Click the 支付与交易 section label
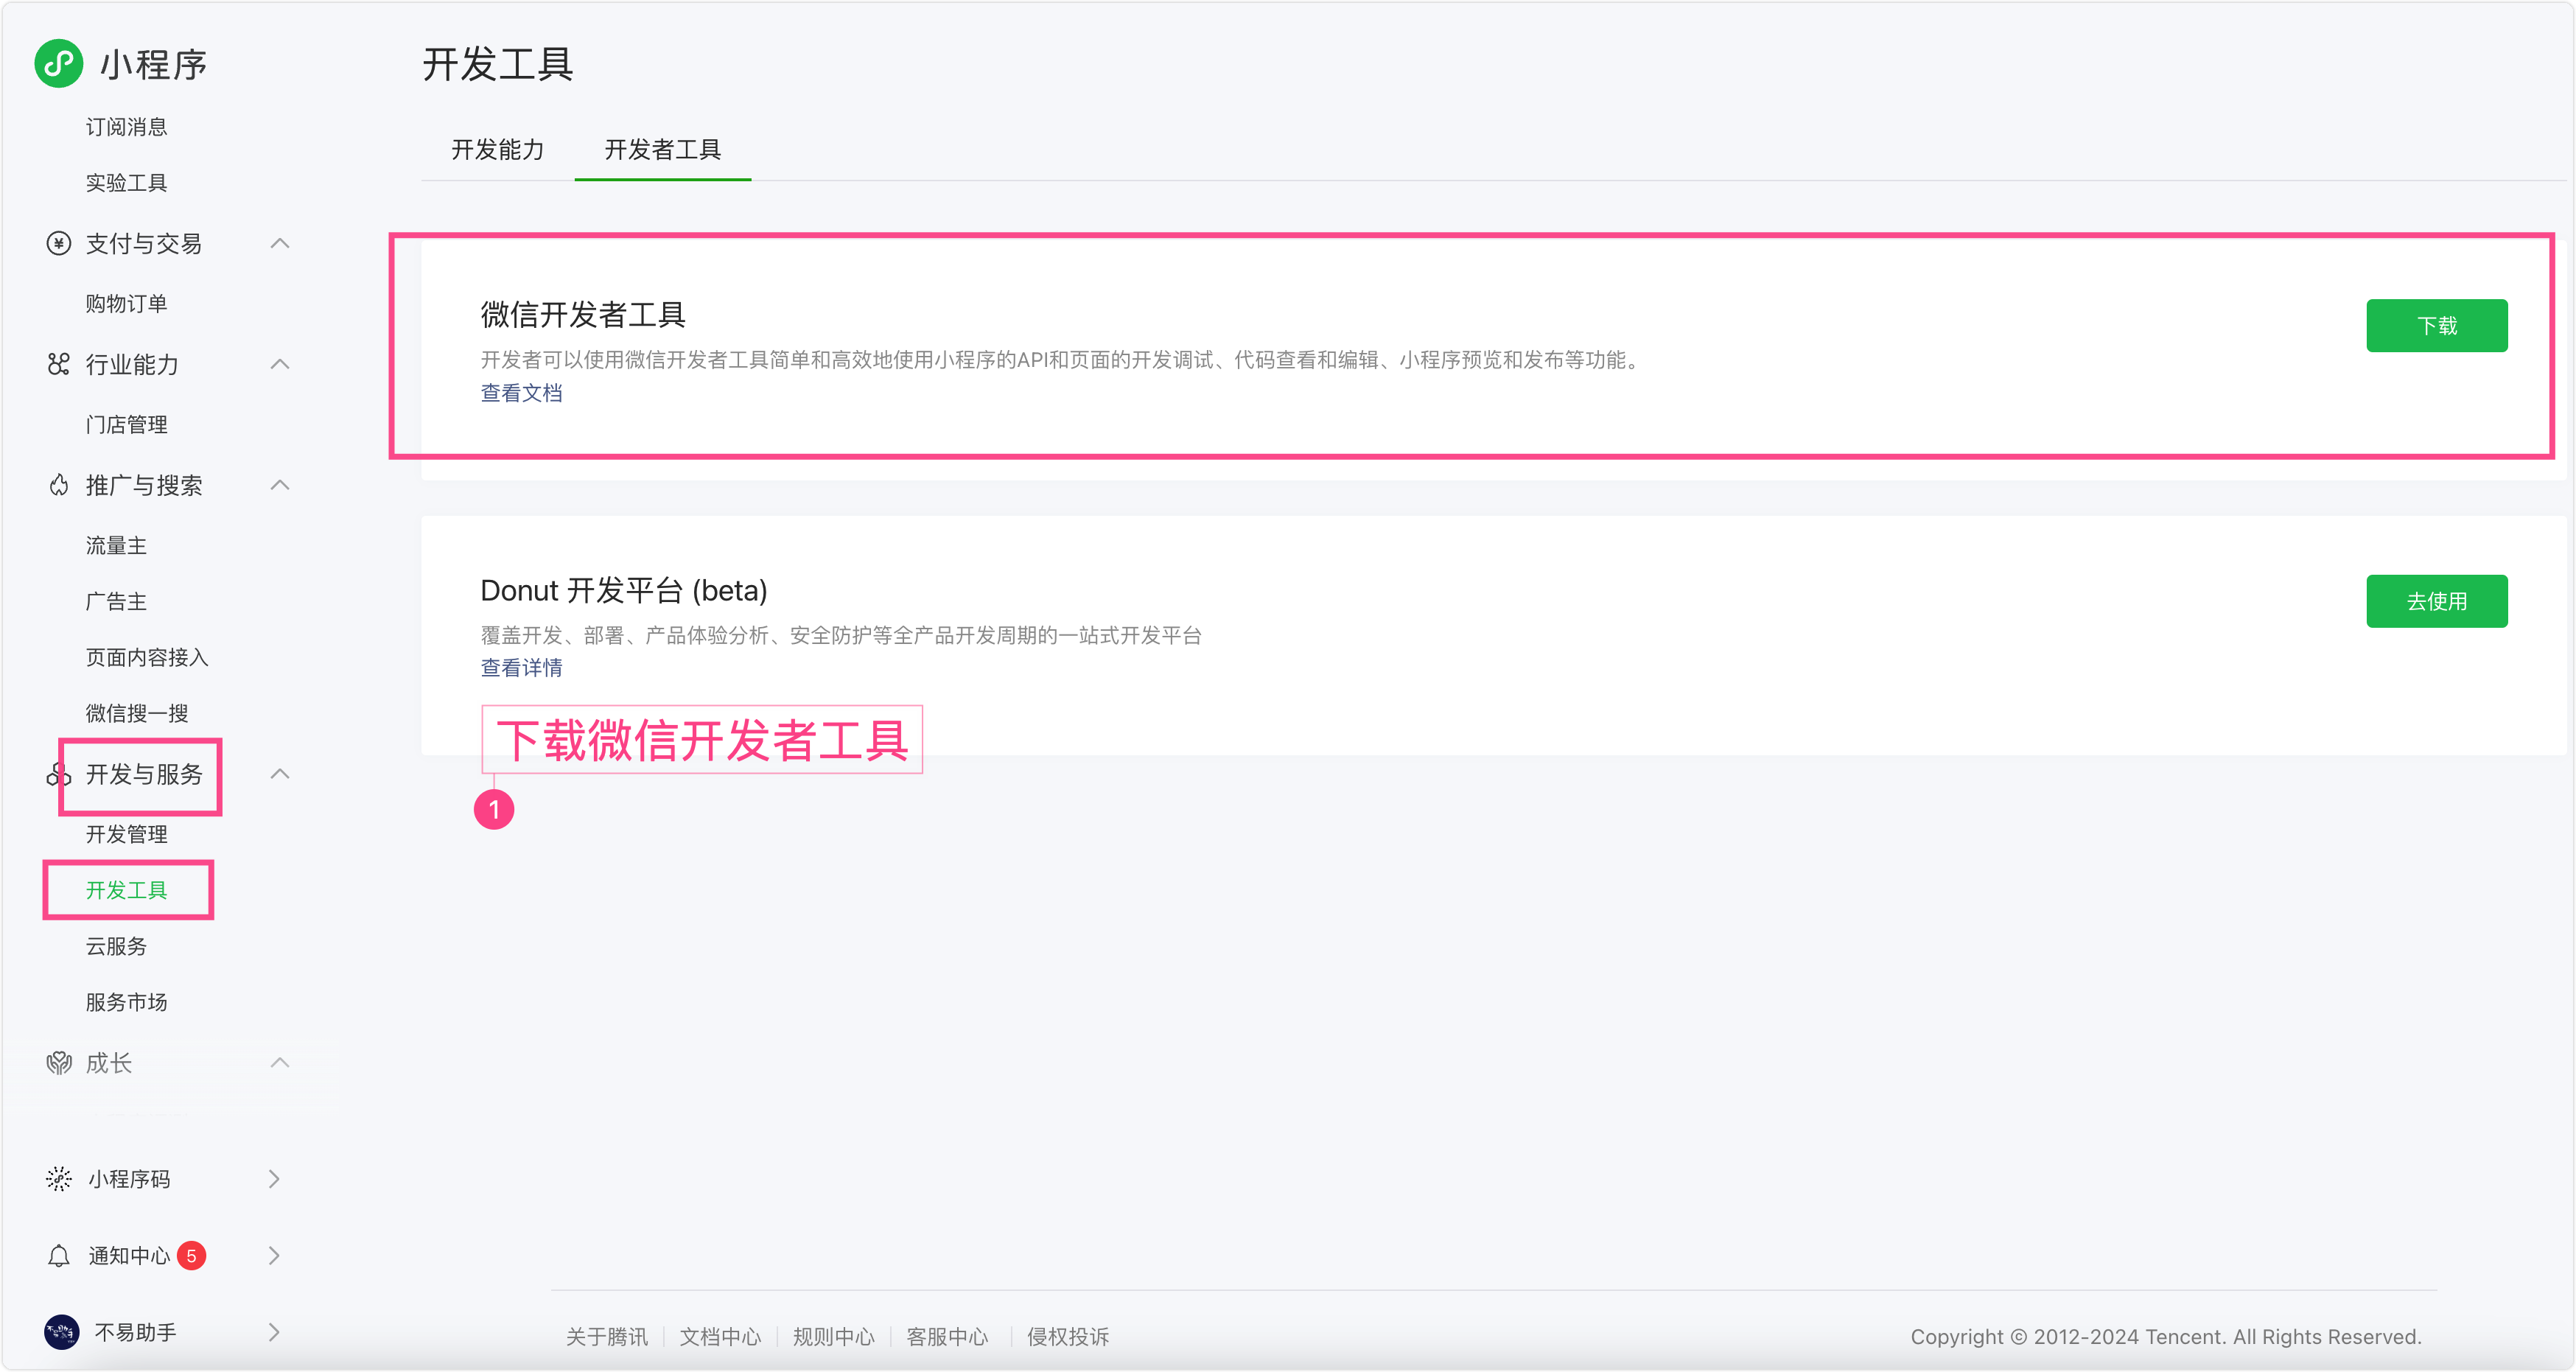The image size is (2576, 1372). [144, 243]
